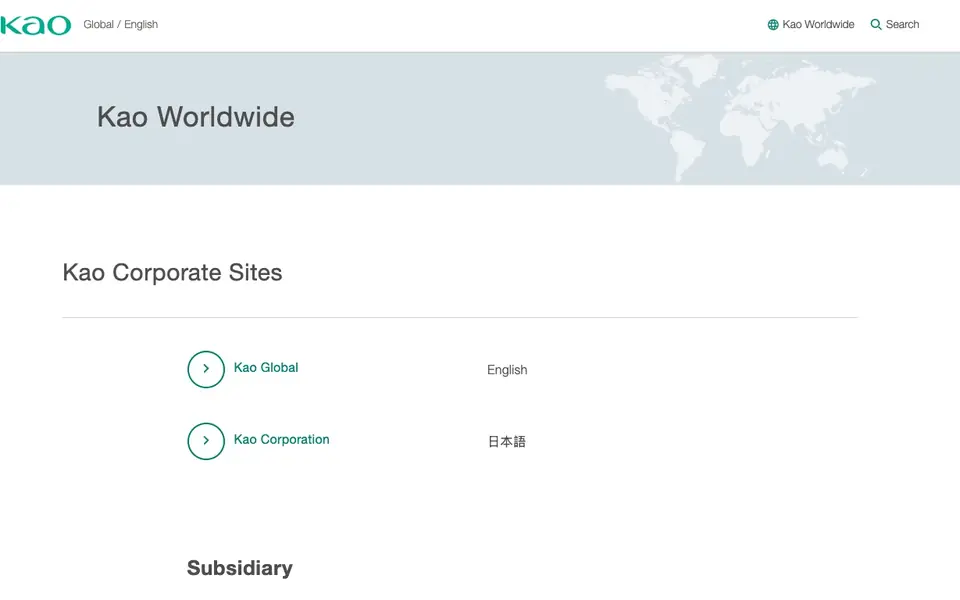The image size is (960, 600).
Task: Open the Kao Corporation site link
Action: pyautogui.click(x=282, y=440)
